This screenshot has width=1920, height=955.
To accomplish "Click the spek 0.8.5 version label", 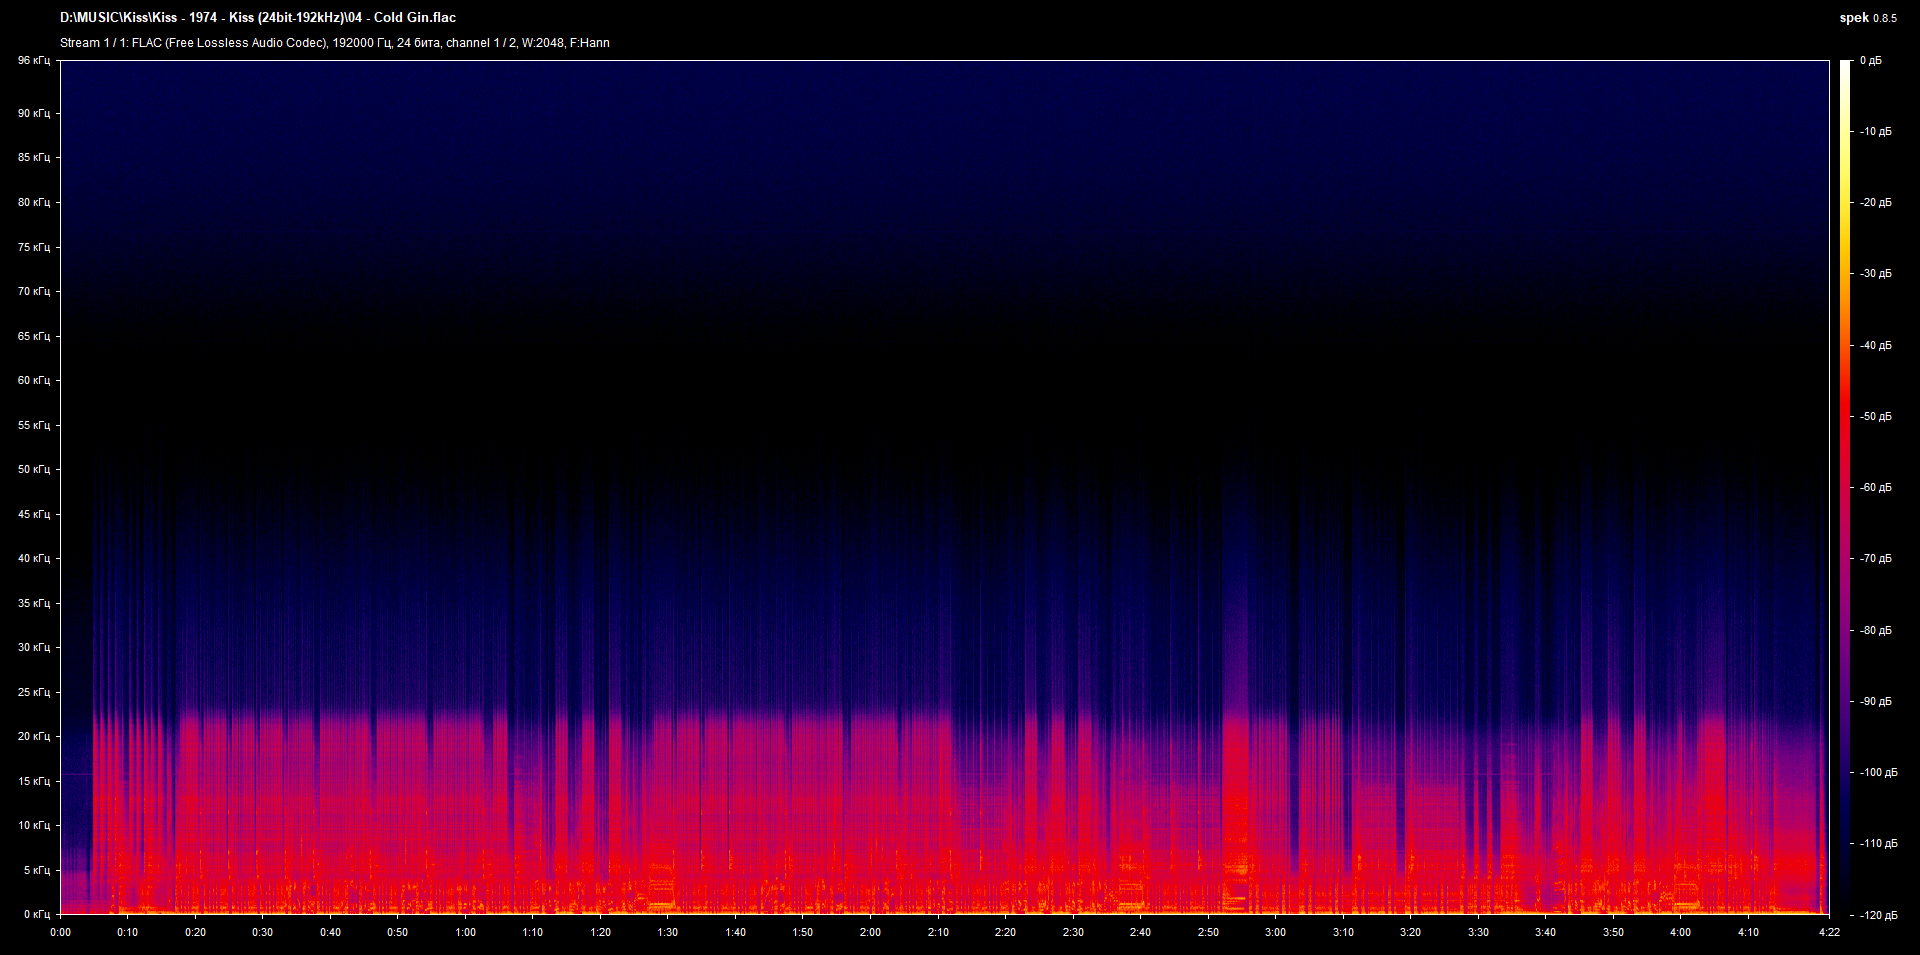I will (x=1867, y=18).
